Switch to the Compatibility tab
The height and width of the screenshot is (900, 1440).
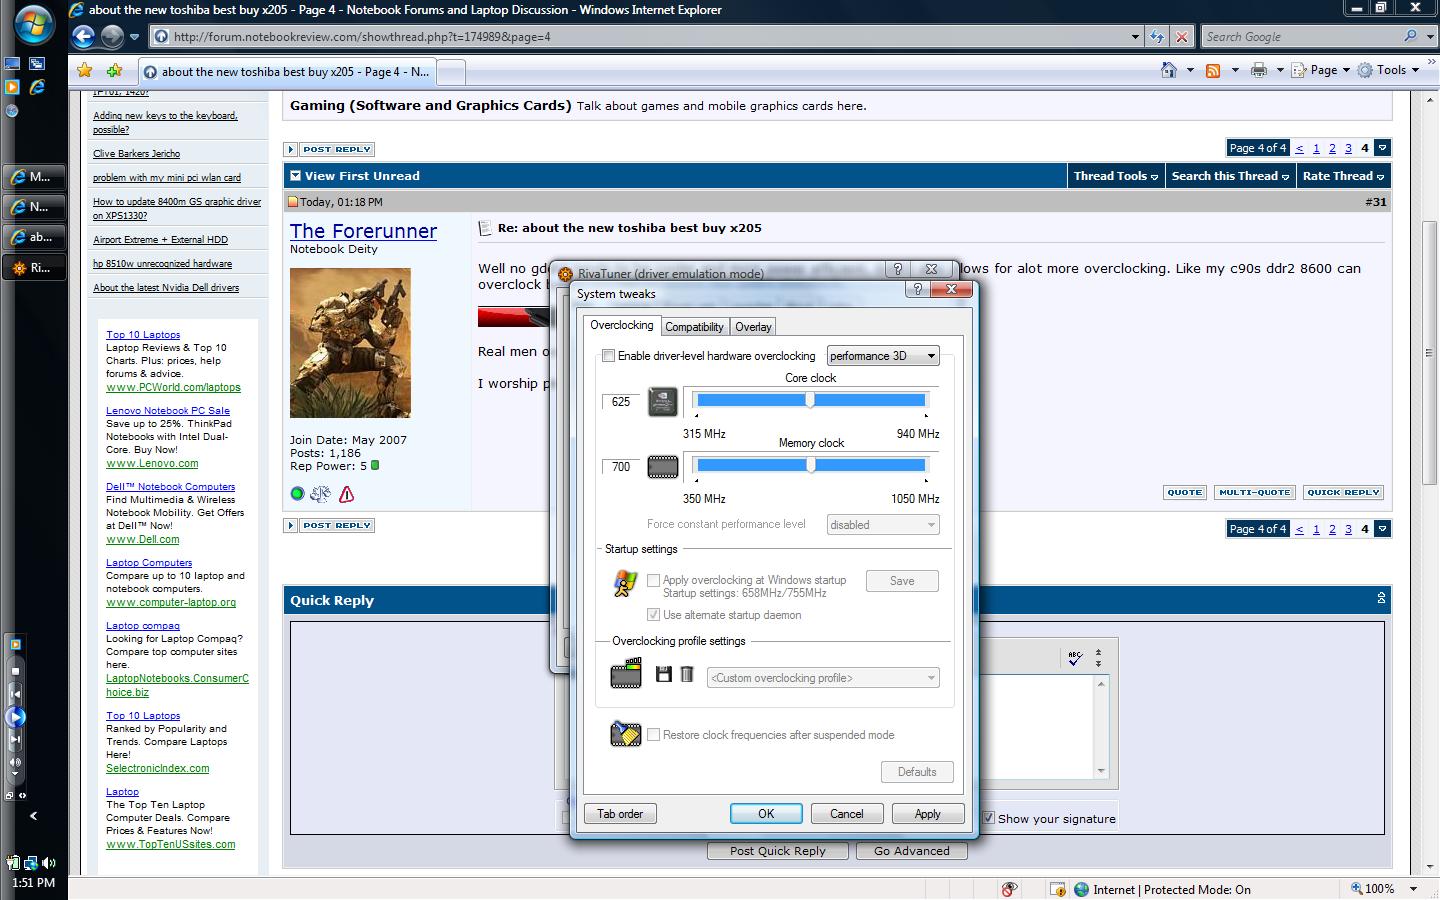pos(694,327)
